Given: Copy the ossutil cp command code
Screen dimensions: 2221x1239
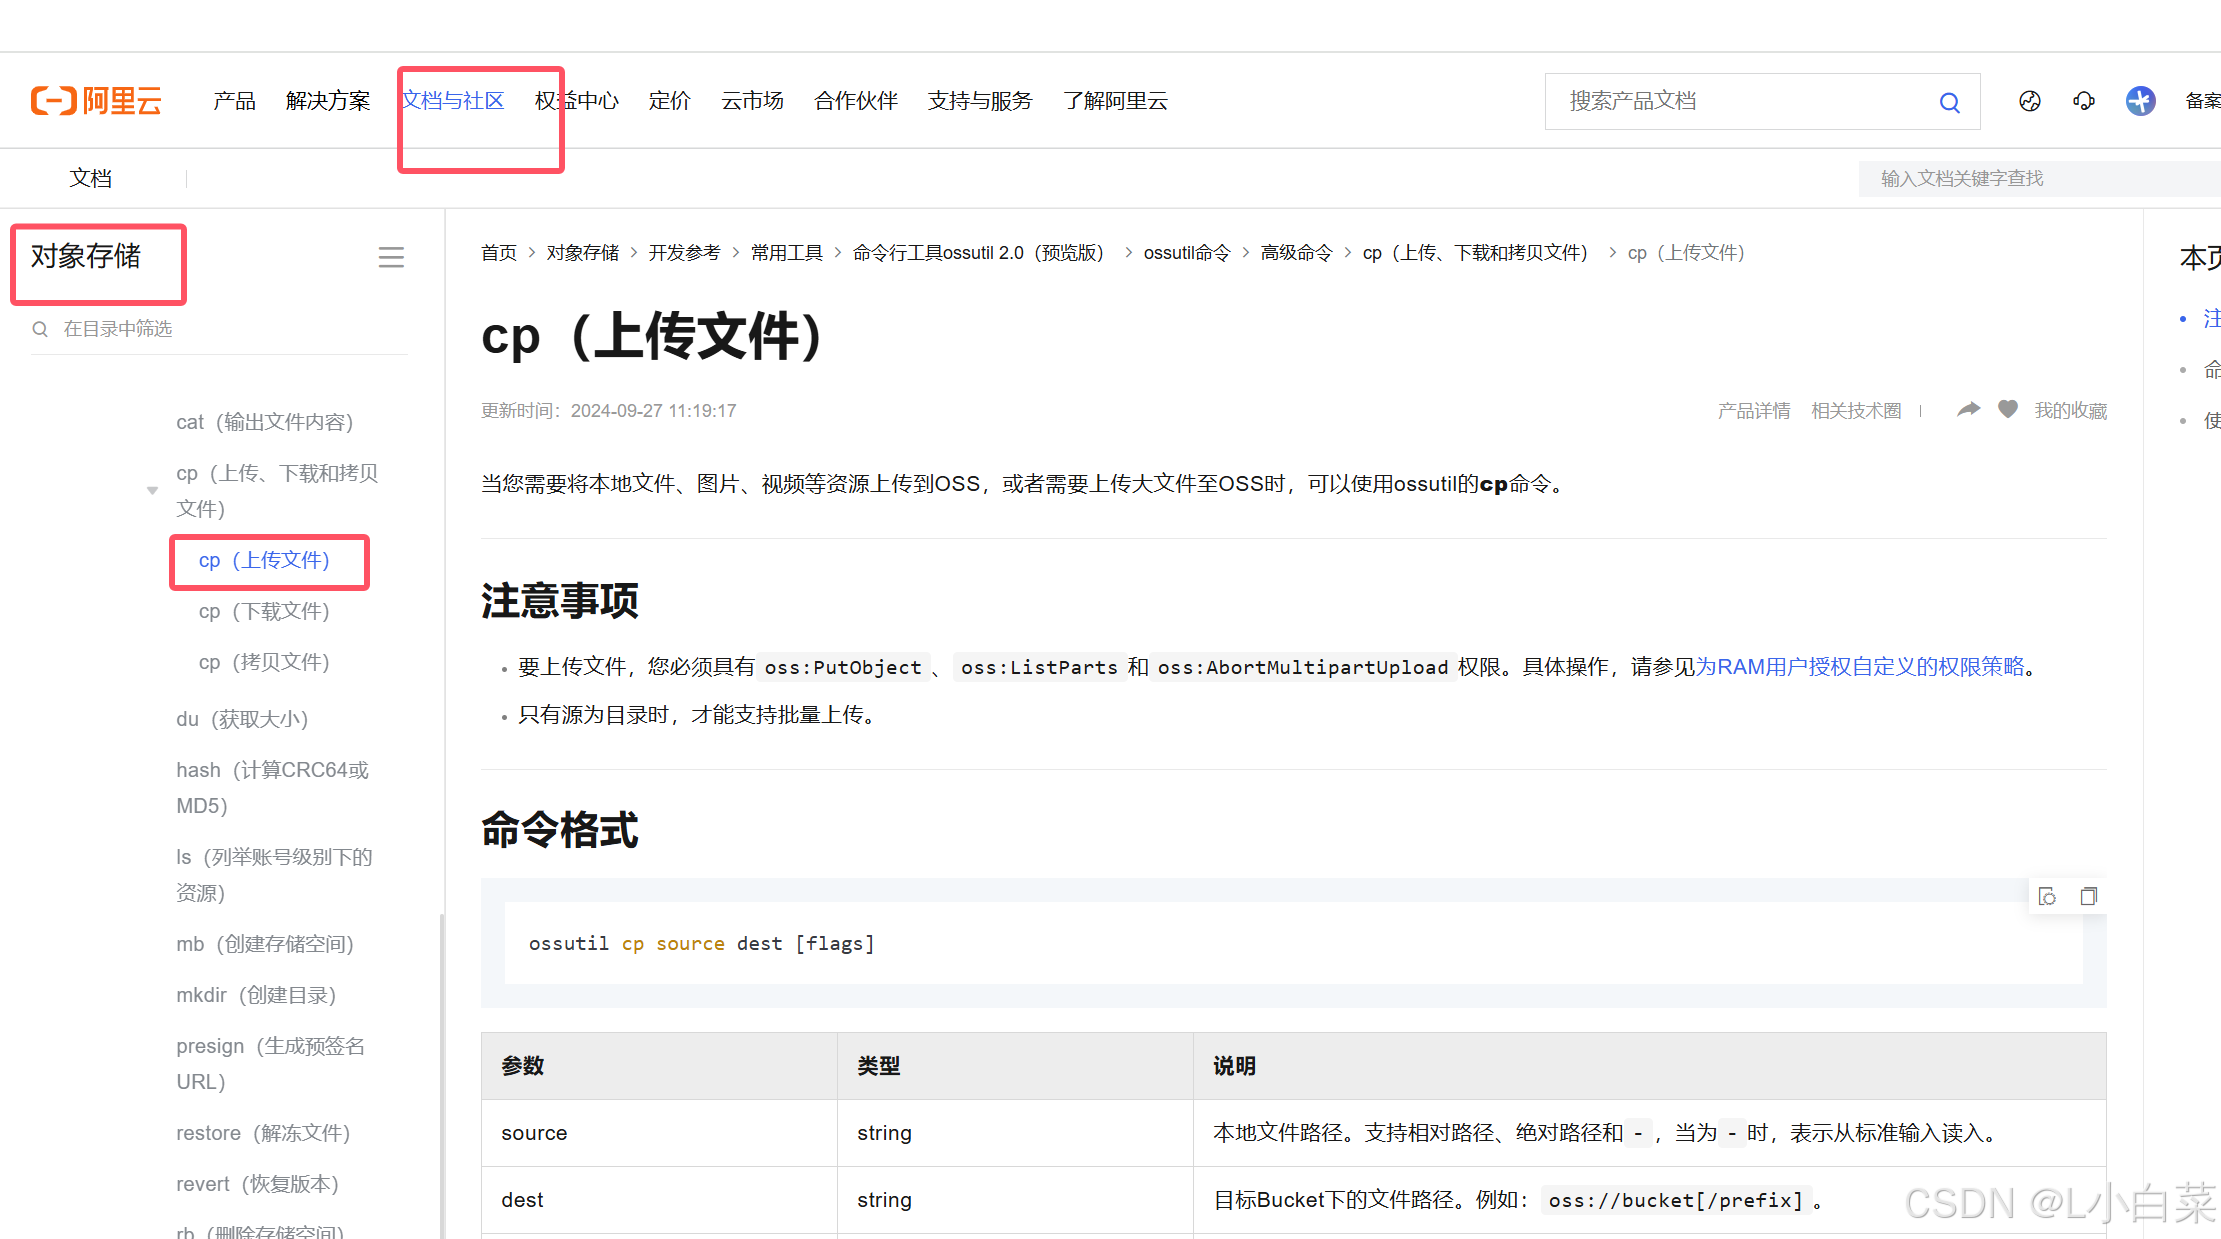Looking at the screenshot, I should (x=2088, y=896).
